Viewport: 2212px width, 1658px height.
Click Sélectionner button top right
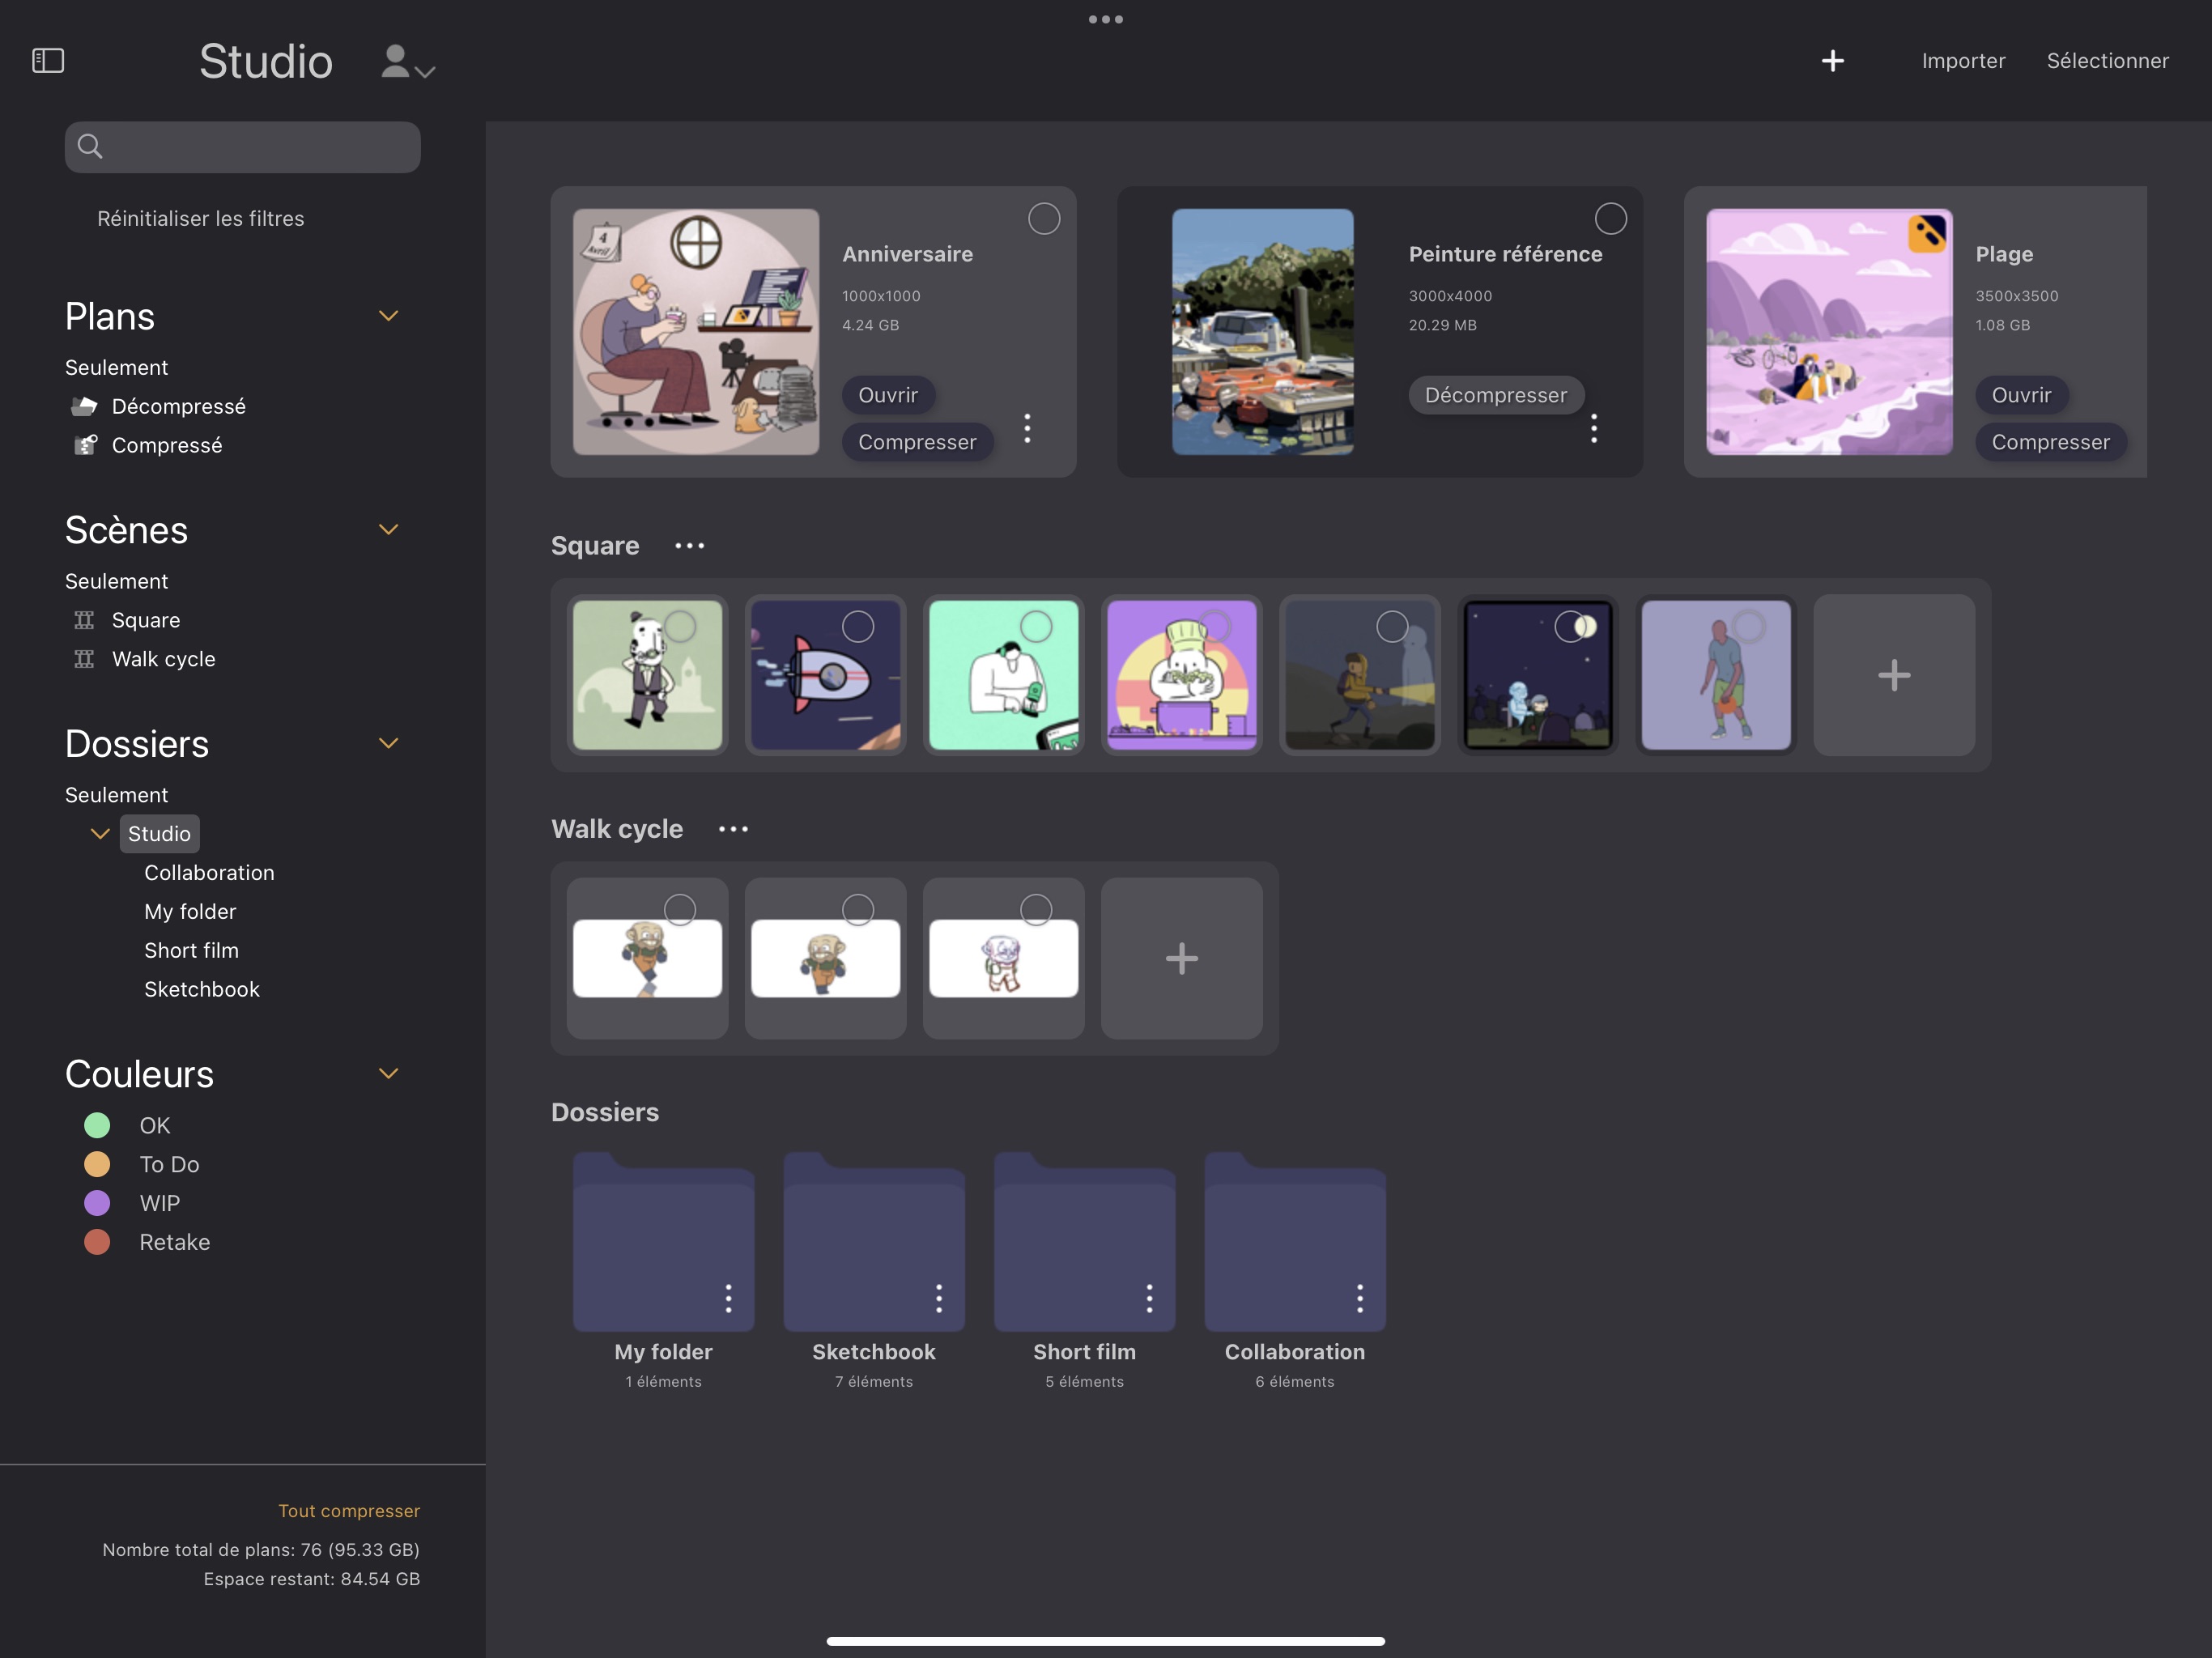pyautogui.click(x=2108, y=57)
